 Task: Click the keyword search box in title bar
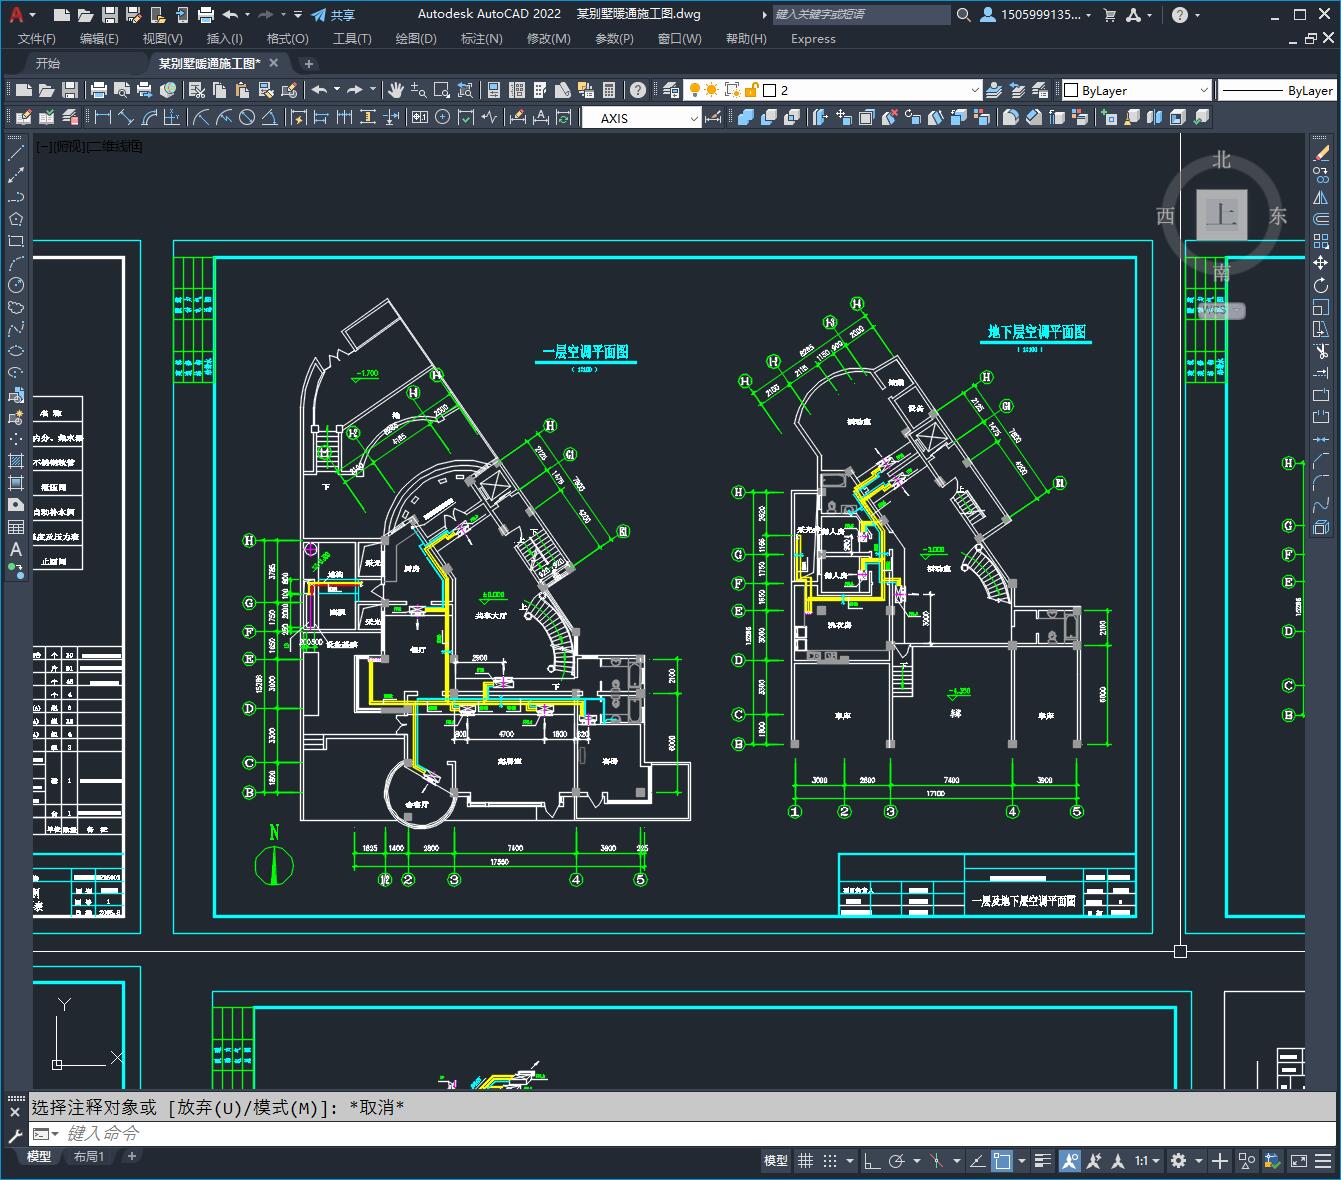pyautogui.click(x=862, y=15)
